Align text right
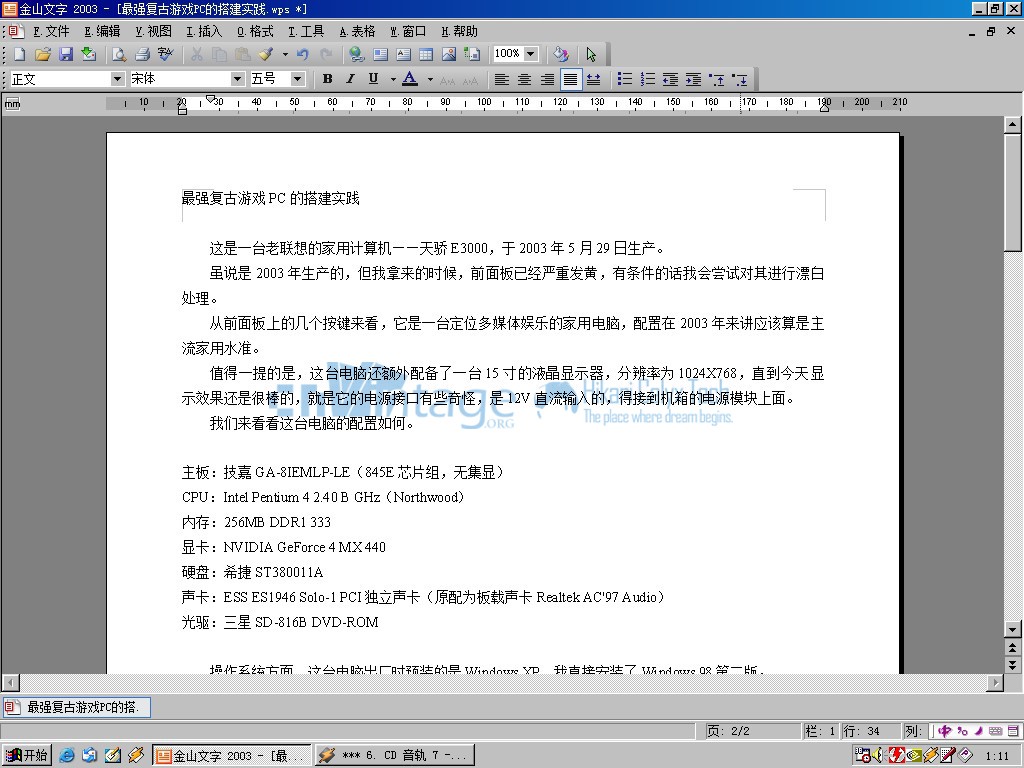The width and height of the screenshot is (1024, 768). tap(547, 79)
